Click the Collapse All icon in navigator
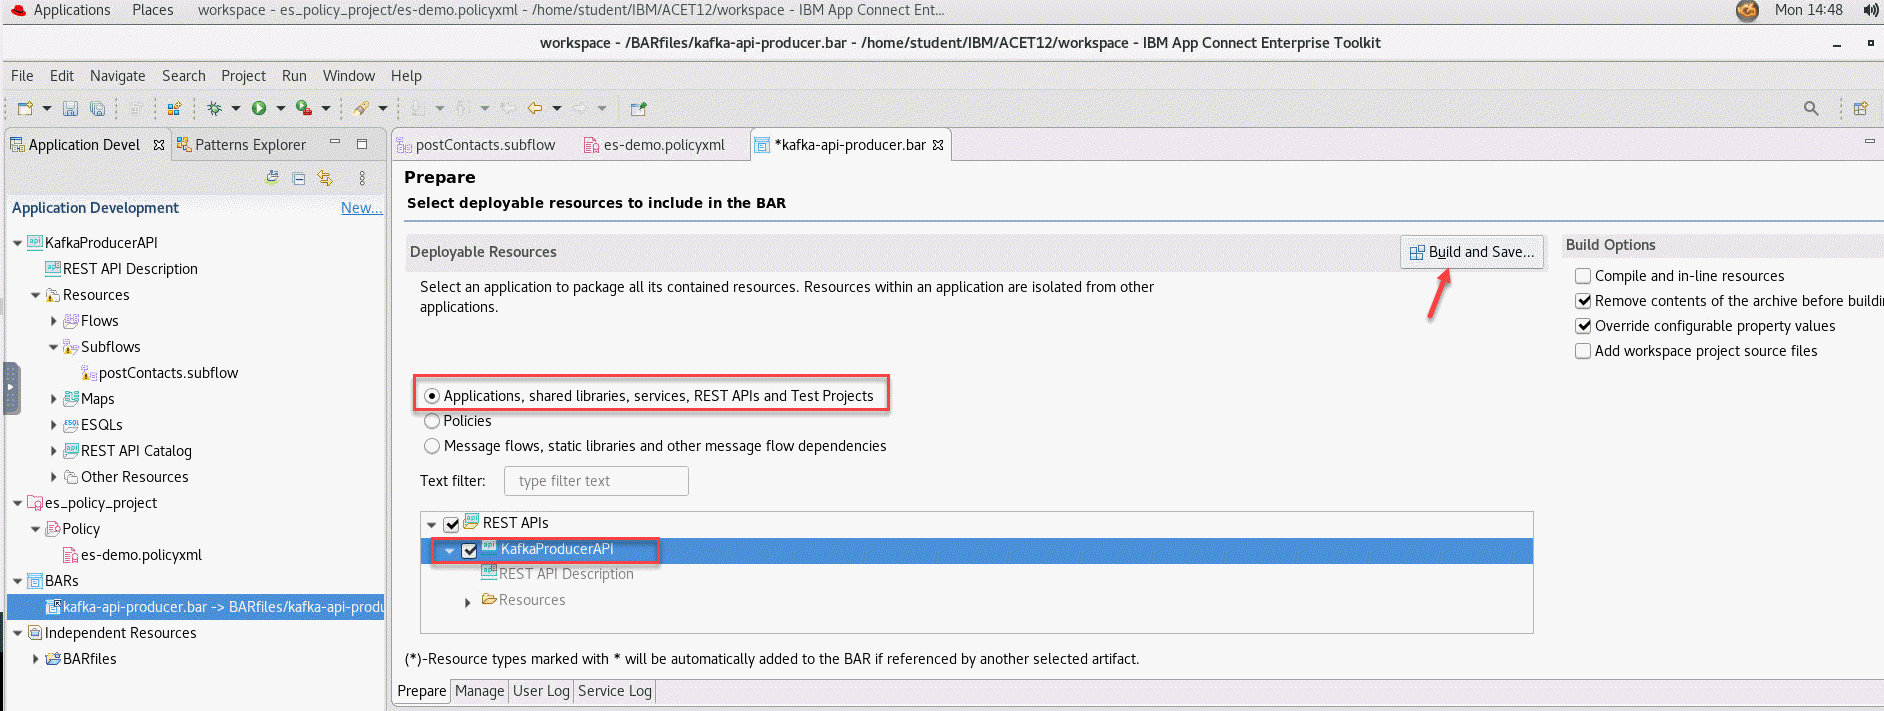 (x=298, y=178)
